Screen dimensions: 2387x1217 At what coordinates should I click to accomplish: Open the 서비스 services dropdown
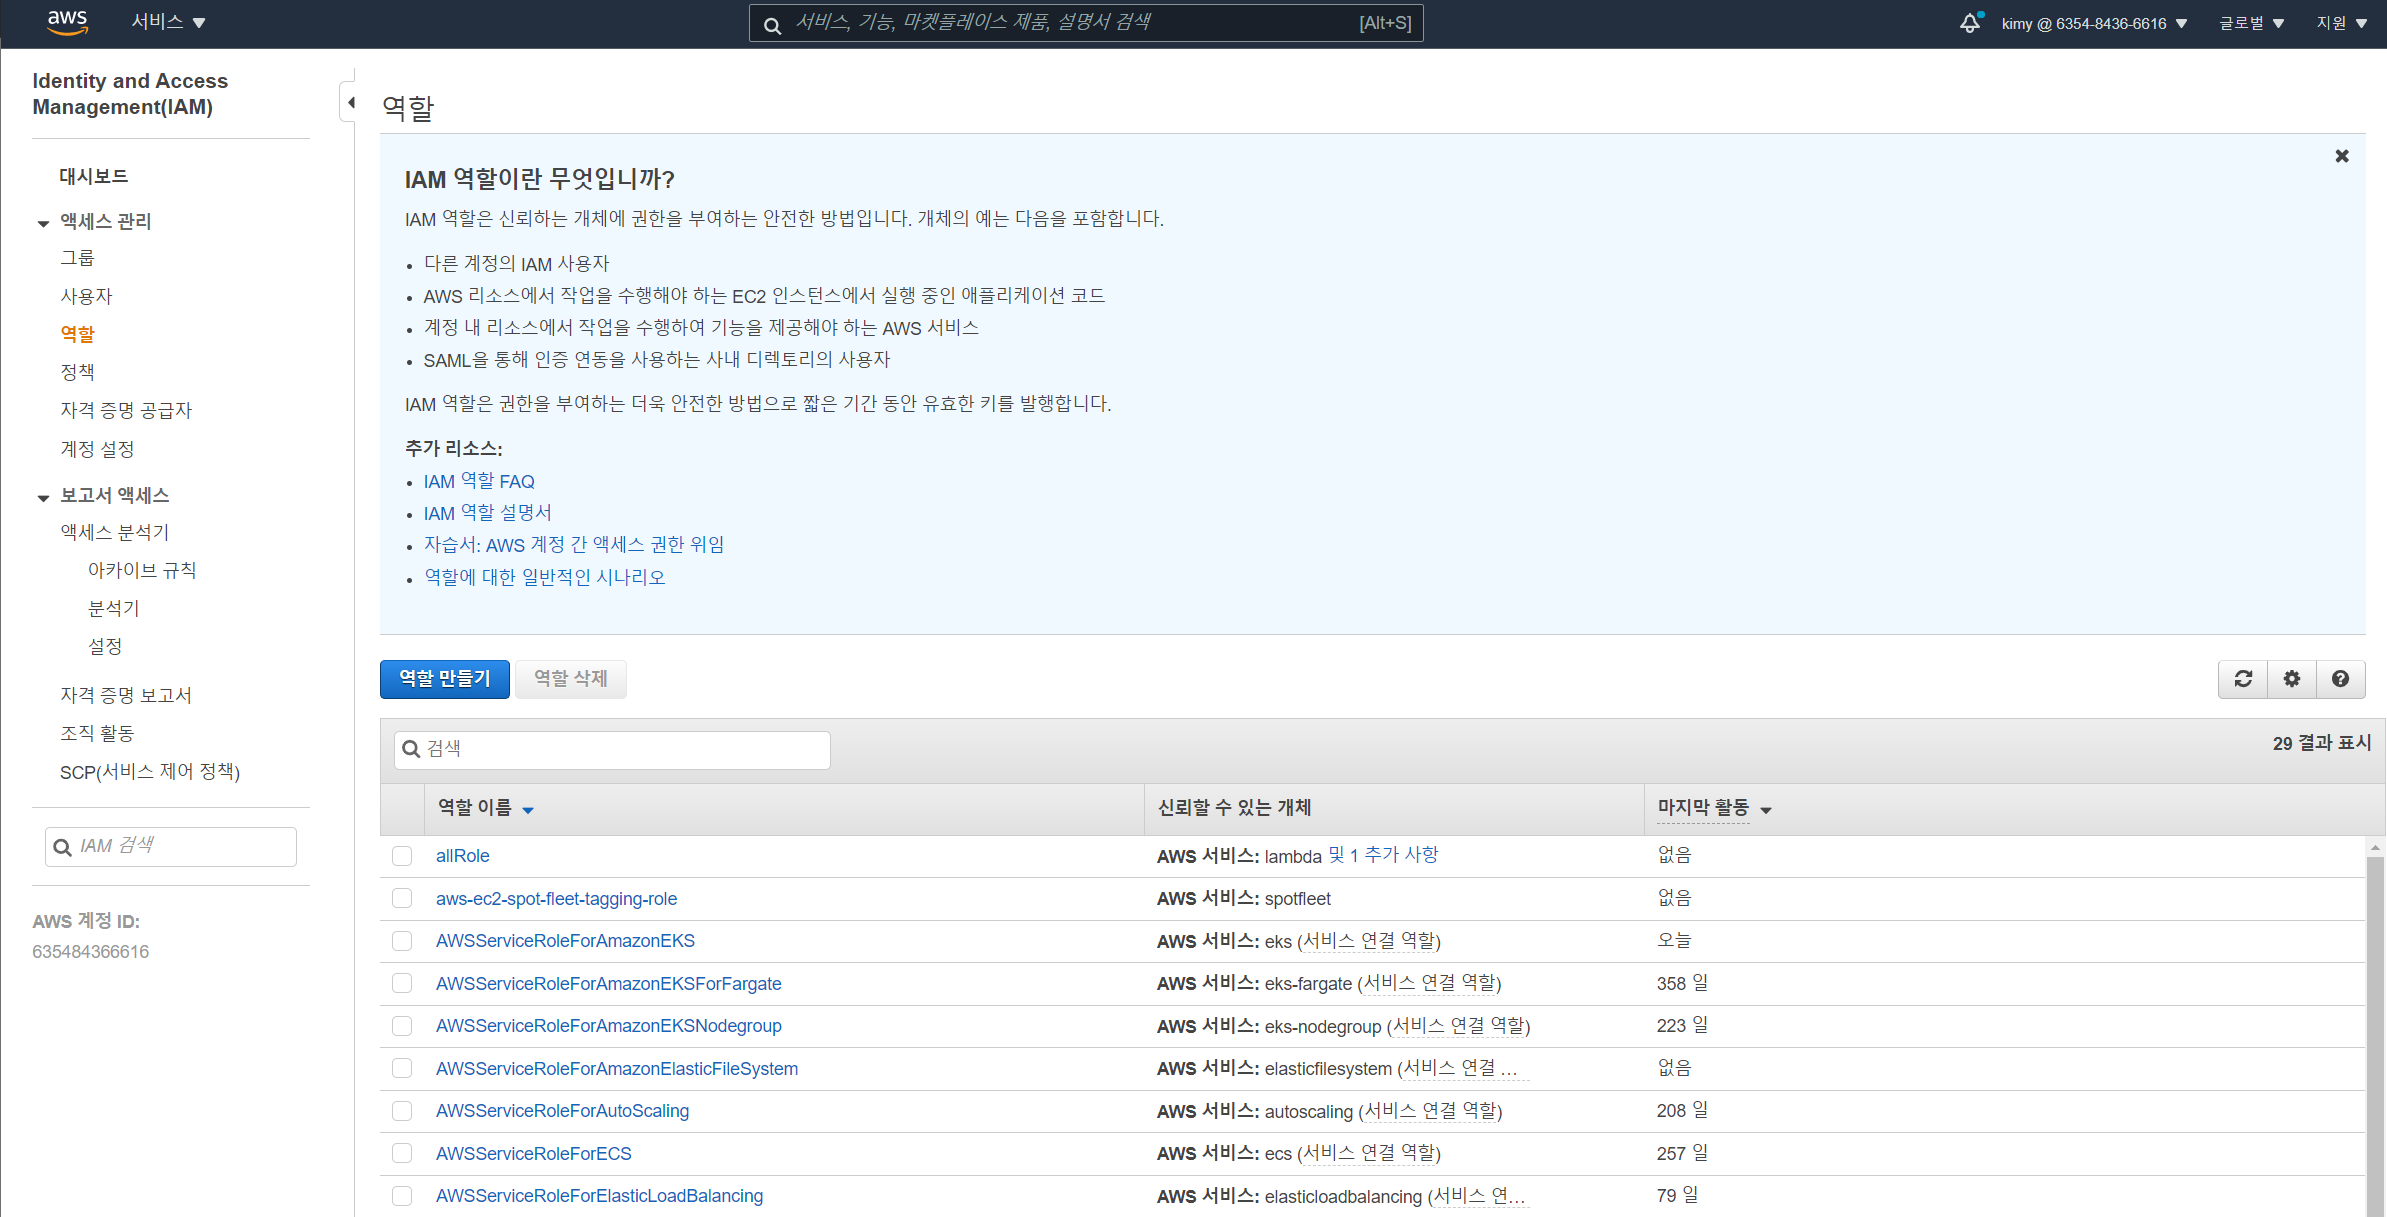tap(167, 22)
